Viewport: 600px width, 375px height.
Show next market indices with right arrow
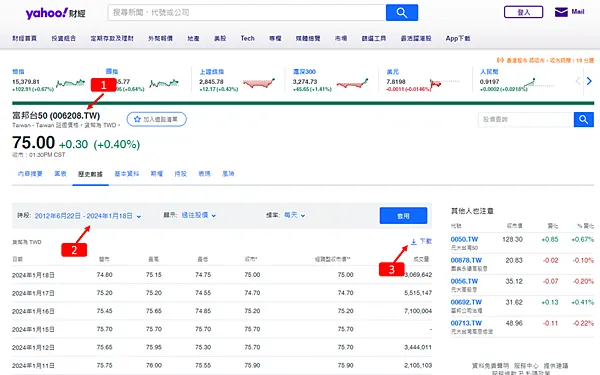[589, 81]
